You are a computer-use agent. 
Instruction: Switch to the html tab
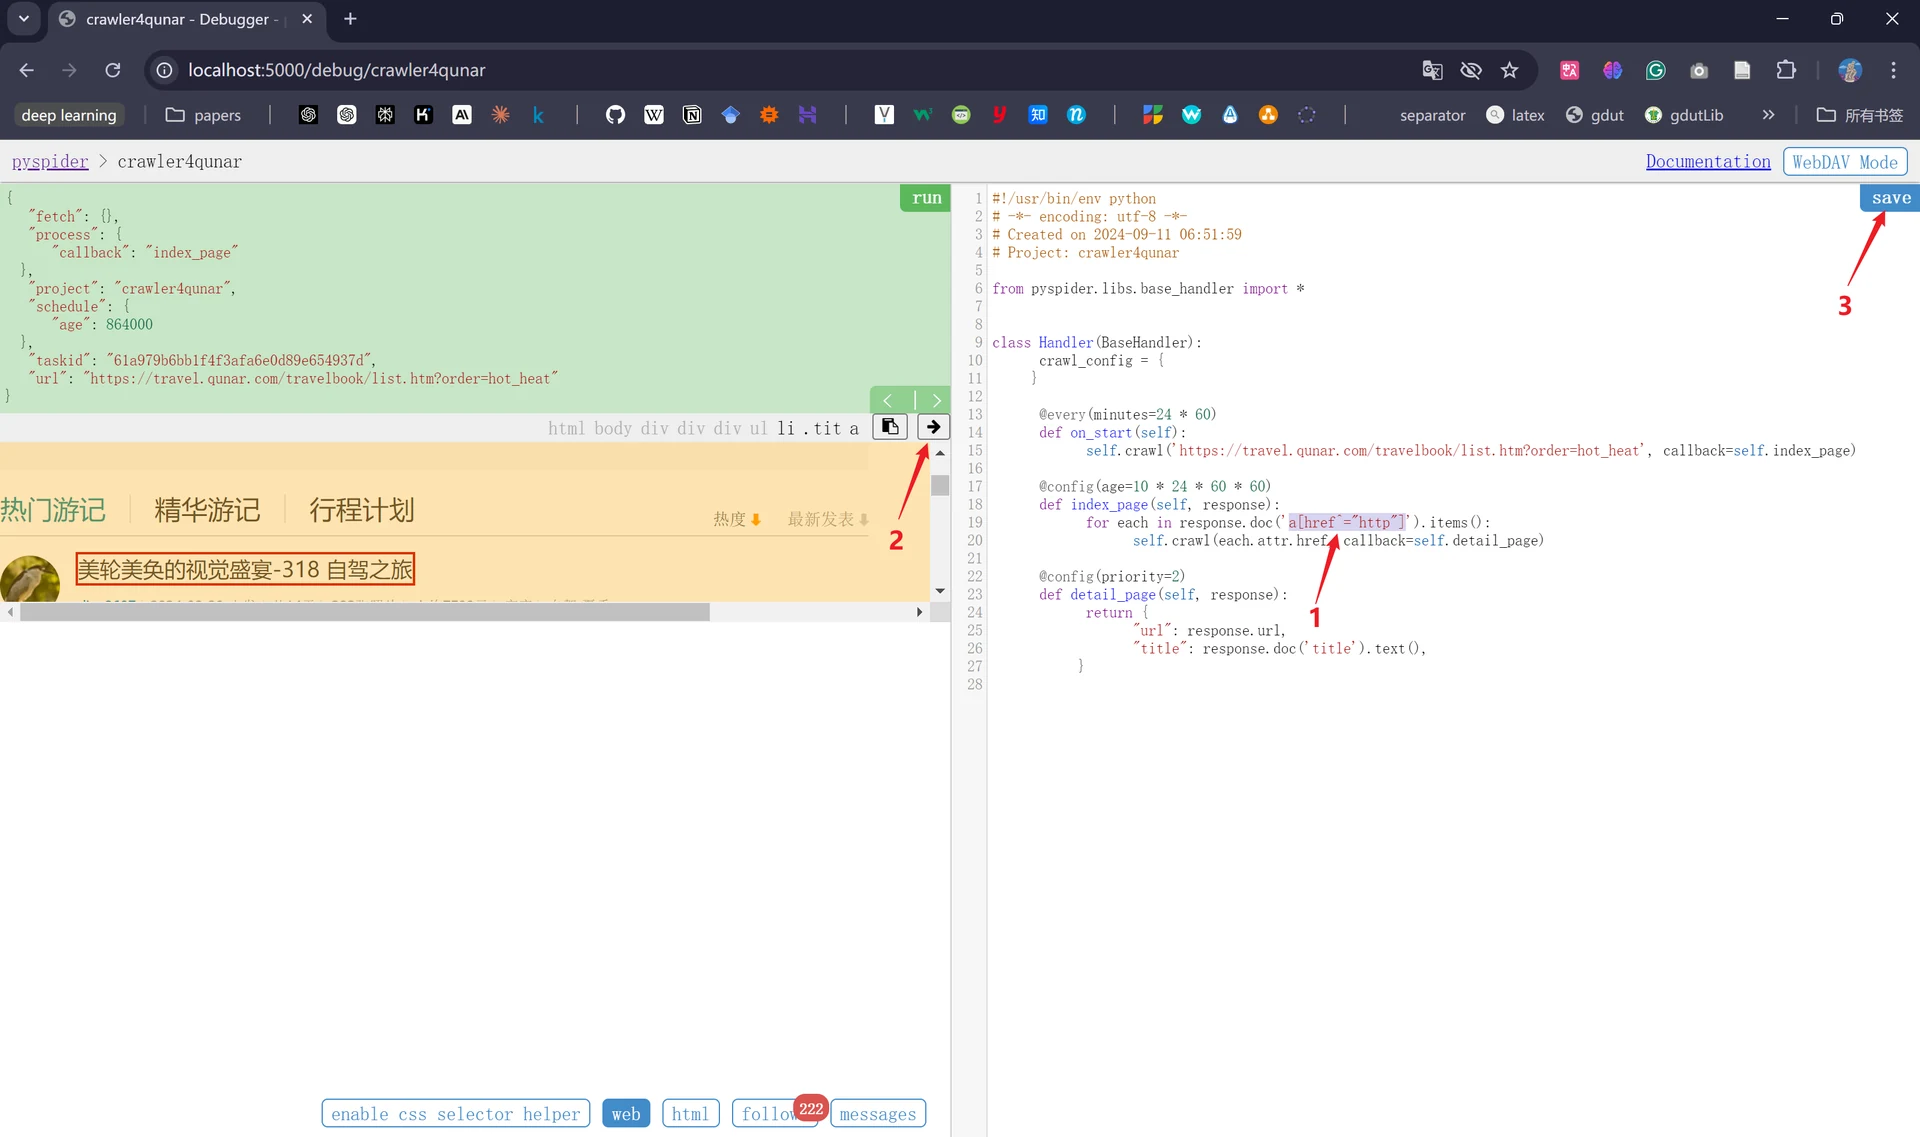click(690, 1113)
